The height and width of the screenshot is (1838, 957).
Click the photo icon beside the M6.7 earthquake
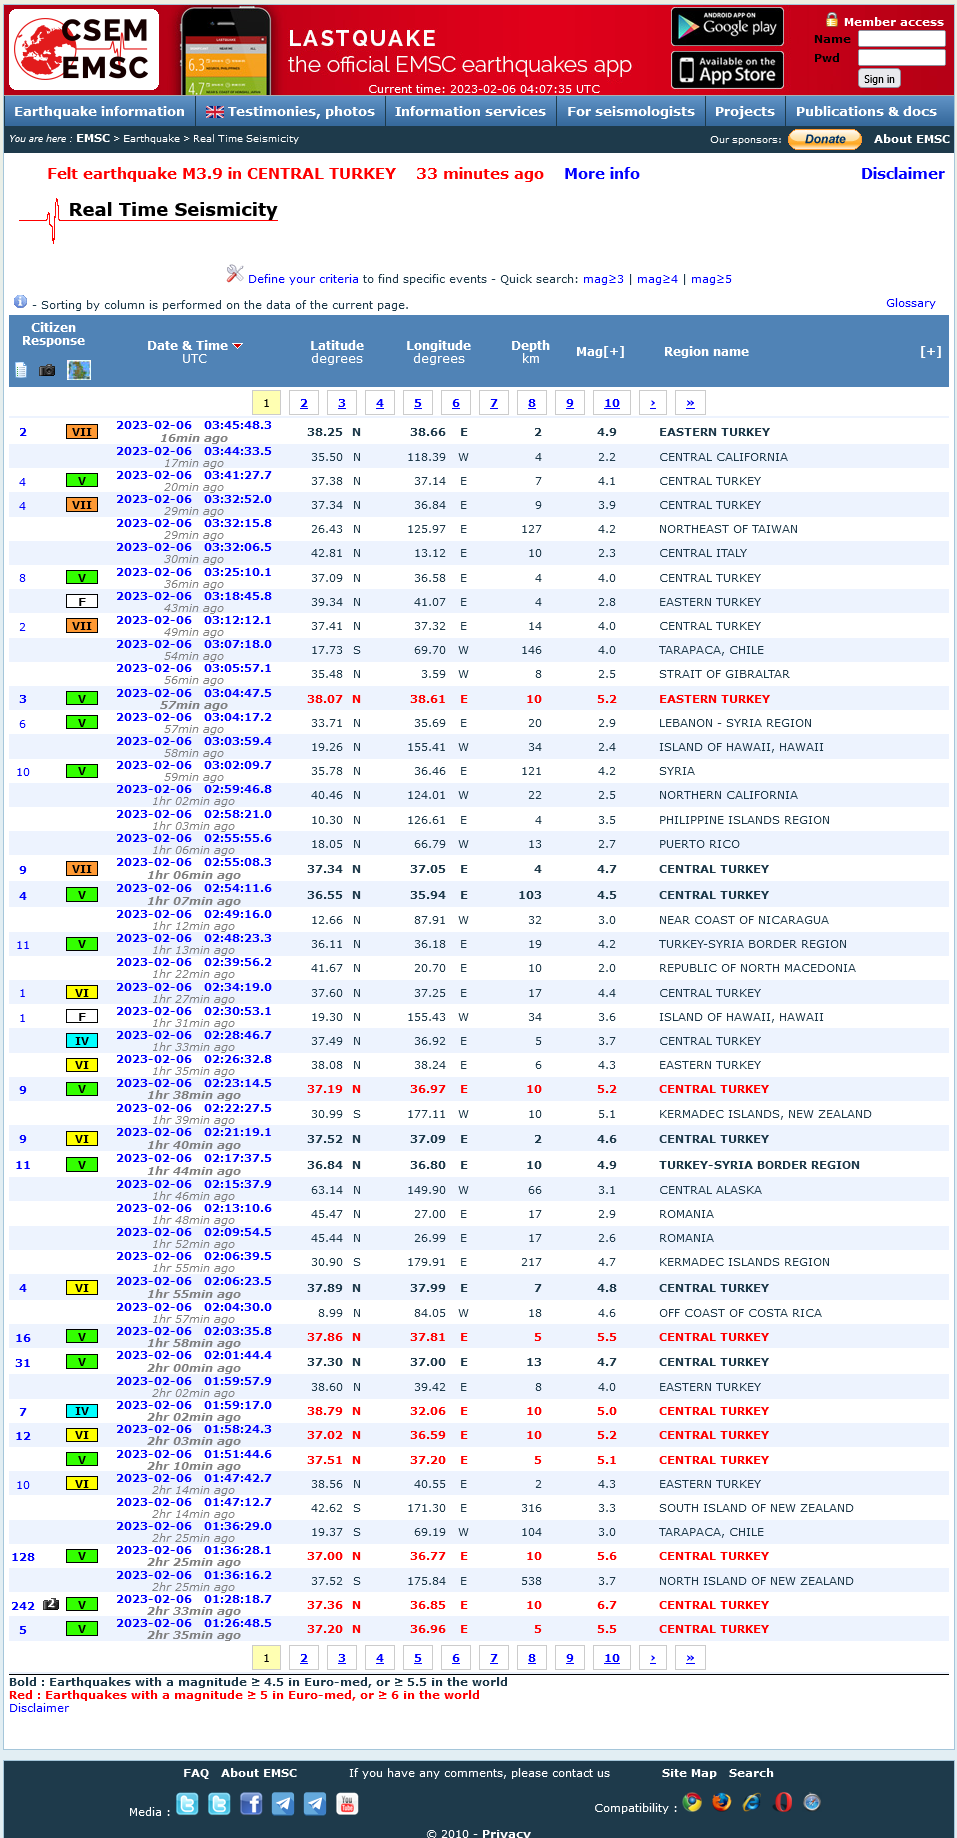pyautogui.click(x=51, y=1604)
